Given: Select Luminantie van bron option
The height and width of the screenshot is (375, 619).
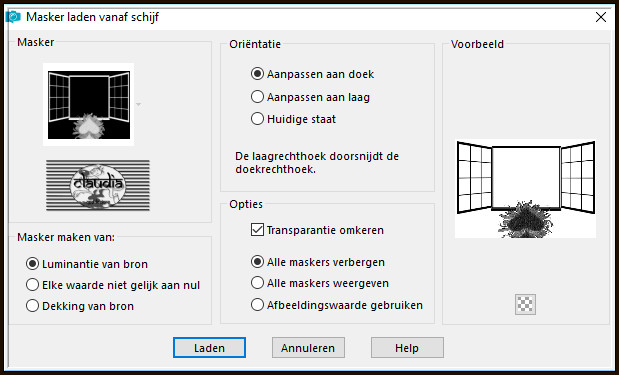Looking at the screenshot, I should pyautogui.click(x=87, y=264).
